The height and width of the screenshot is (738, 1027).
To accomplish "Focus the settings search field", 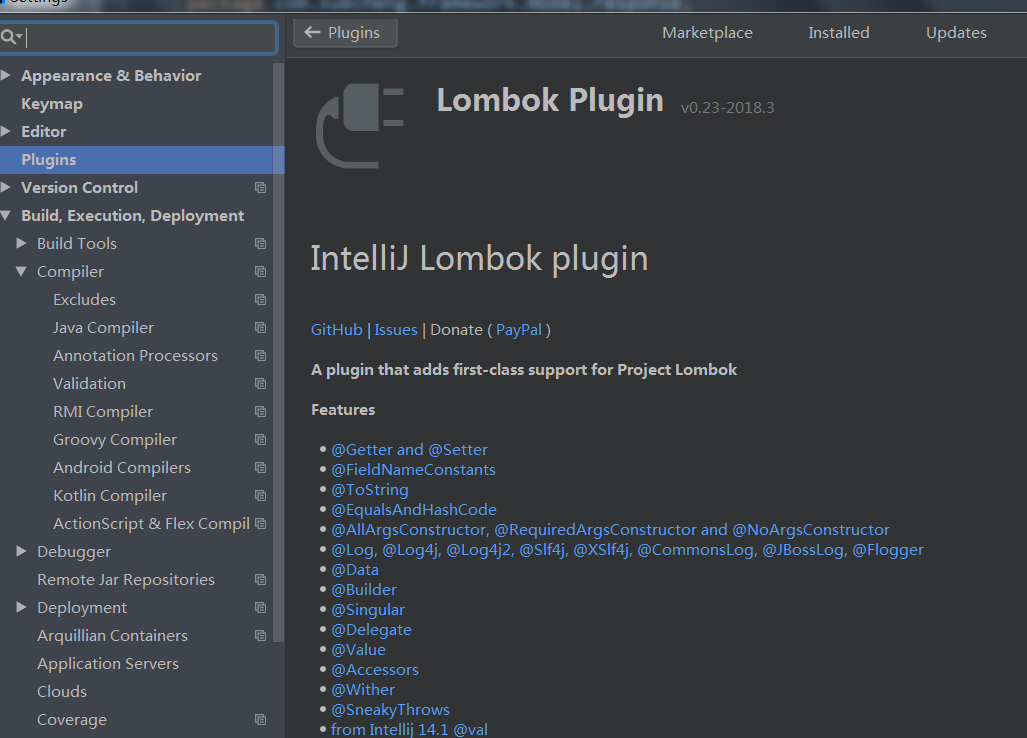I will [x=139, y=37].
